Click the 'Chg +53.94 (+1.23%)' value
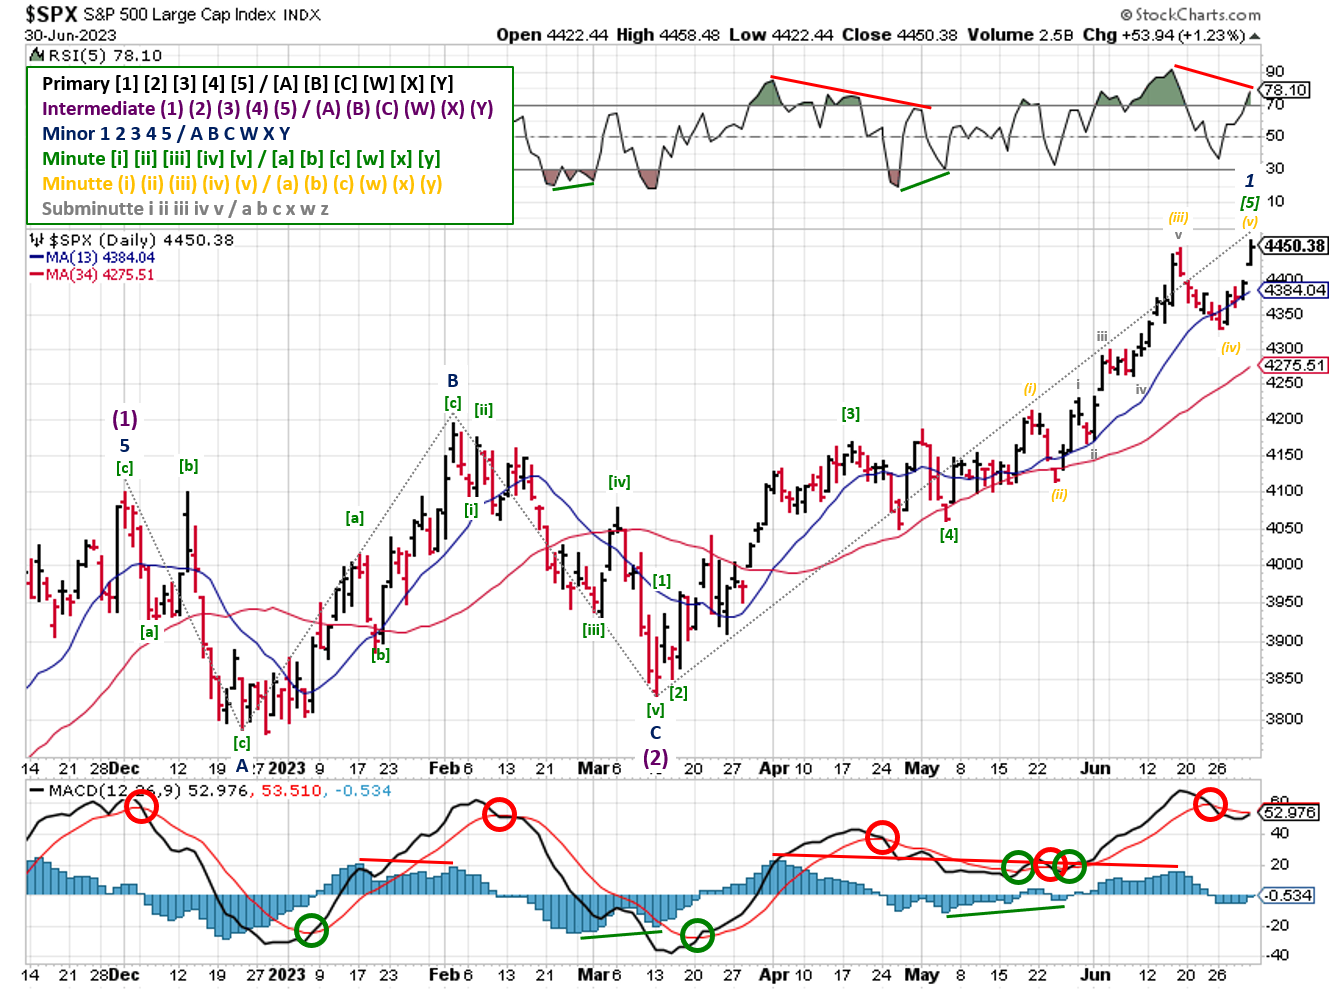The height and width of the screenshot is (990, 1329). pyautogui.click(x=1164, y=35)
